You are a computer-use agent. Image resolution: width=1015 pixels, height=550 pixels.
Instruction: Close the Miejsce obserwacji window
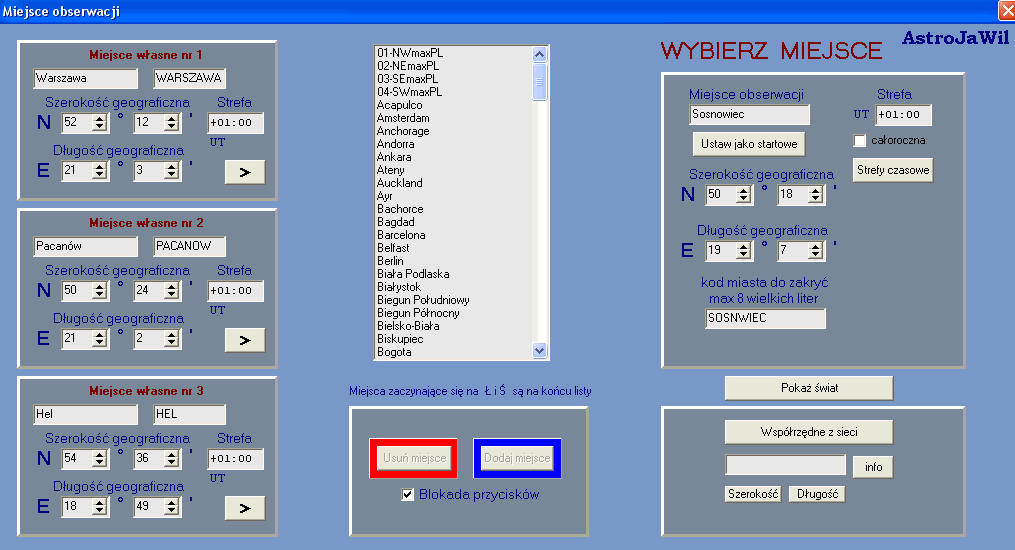click(1007, 11)
